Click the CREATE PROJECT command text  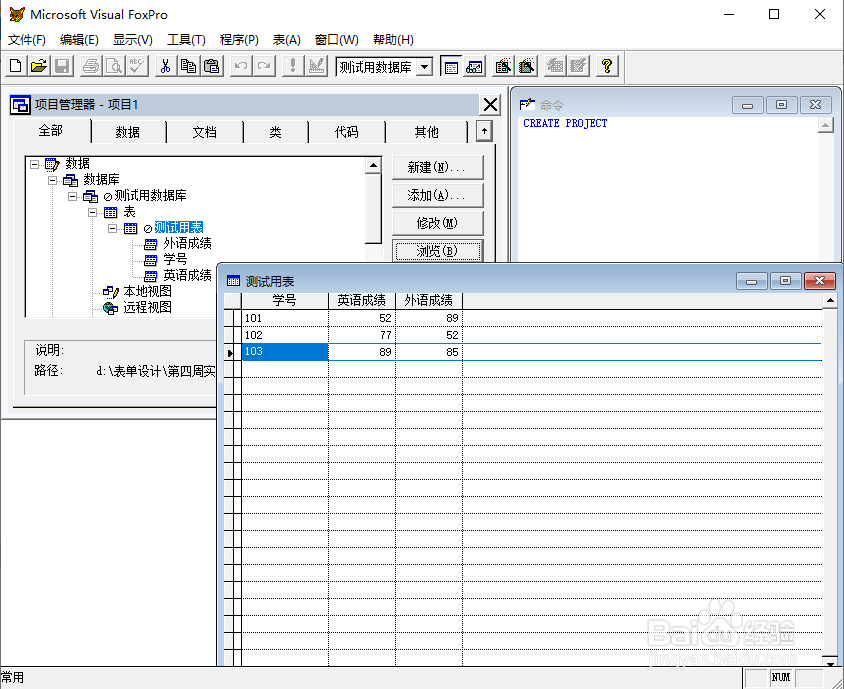click(x=565, y=123)
